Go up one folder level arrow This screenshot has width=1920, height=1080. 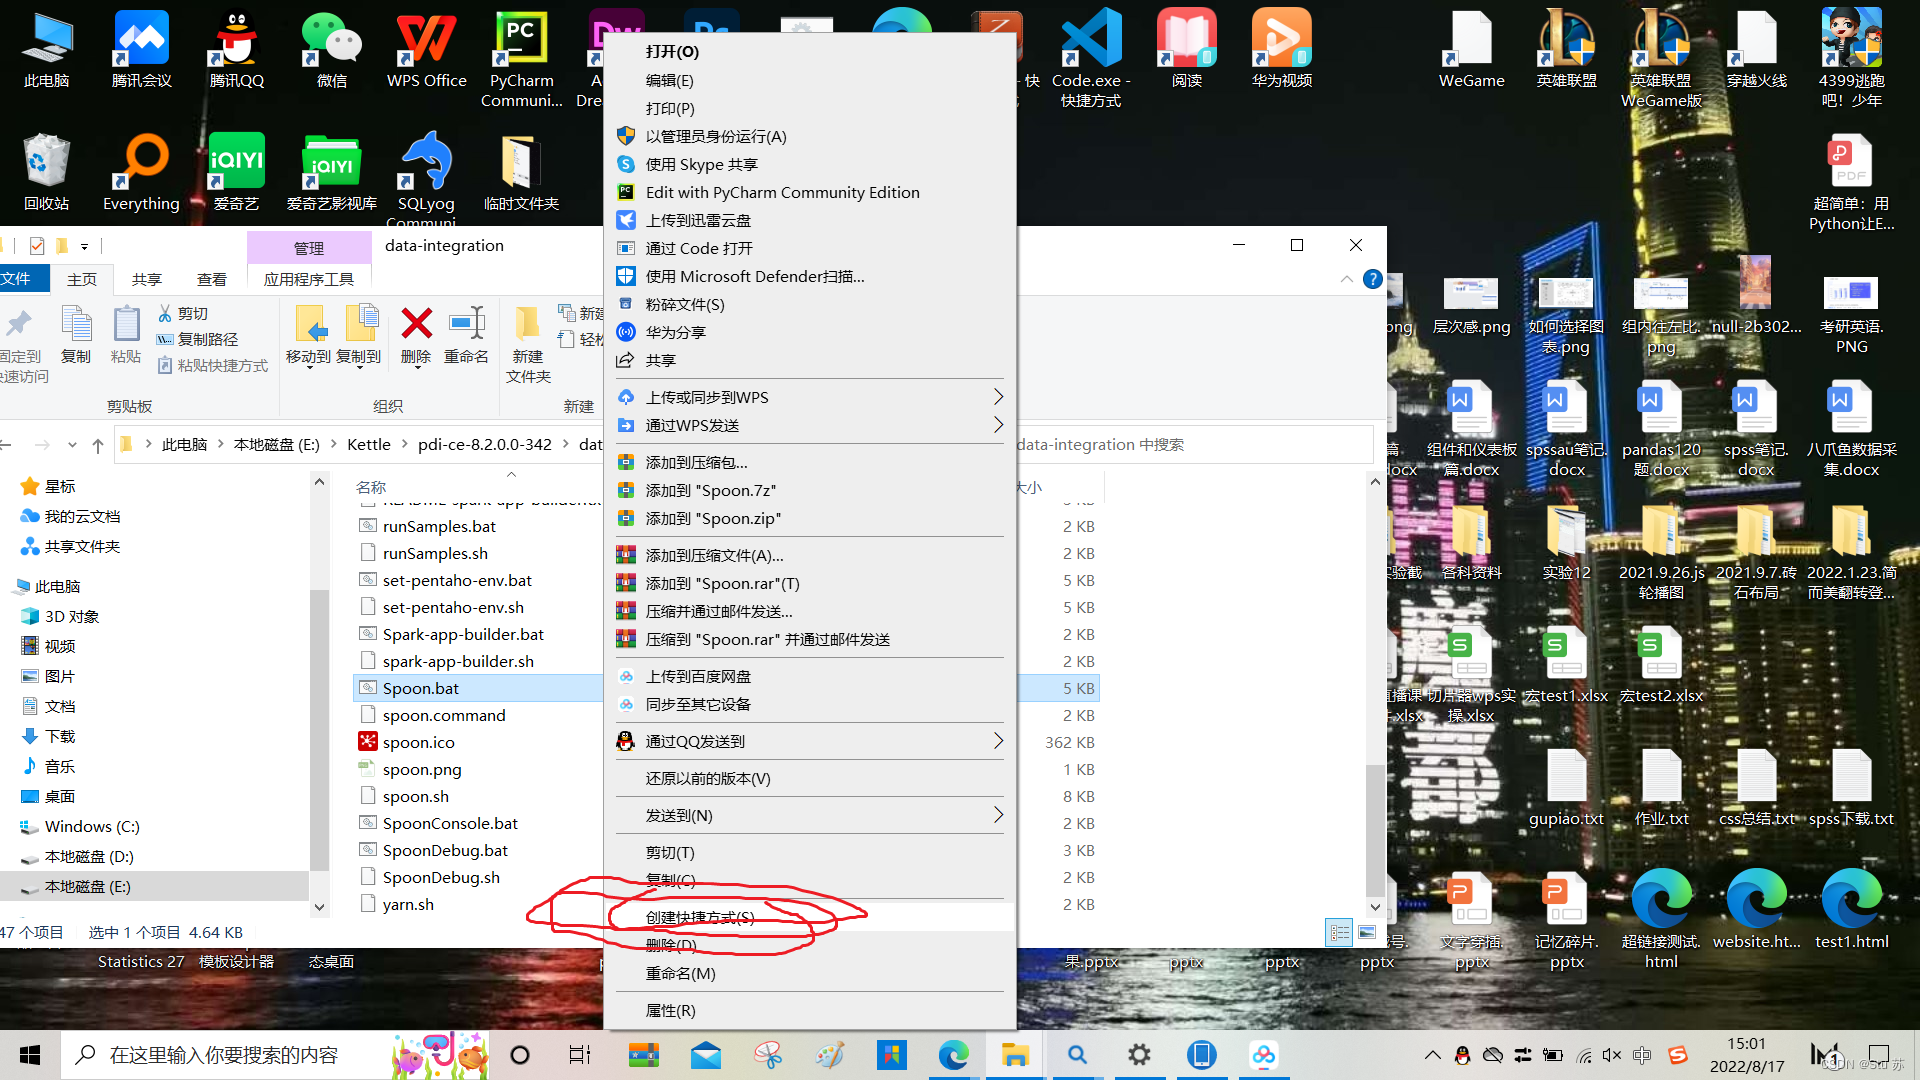[97, 445]
